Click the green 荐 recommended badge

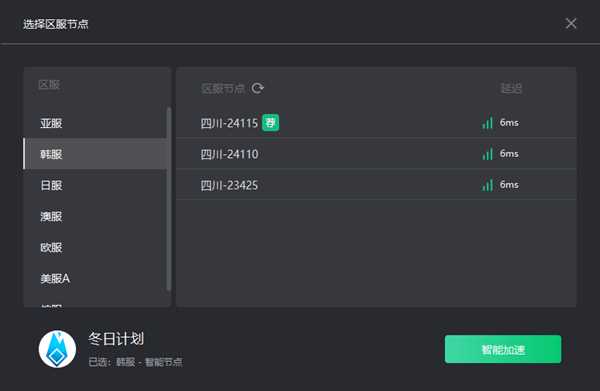click(271, 123)
